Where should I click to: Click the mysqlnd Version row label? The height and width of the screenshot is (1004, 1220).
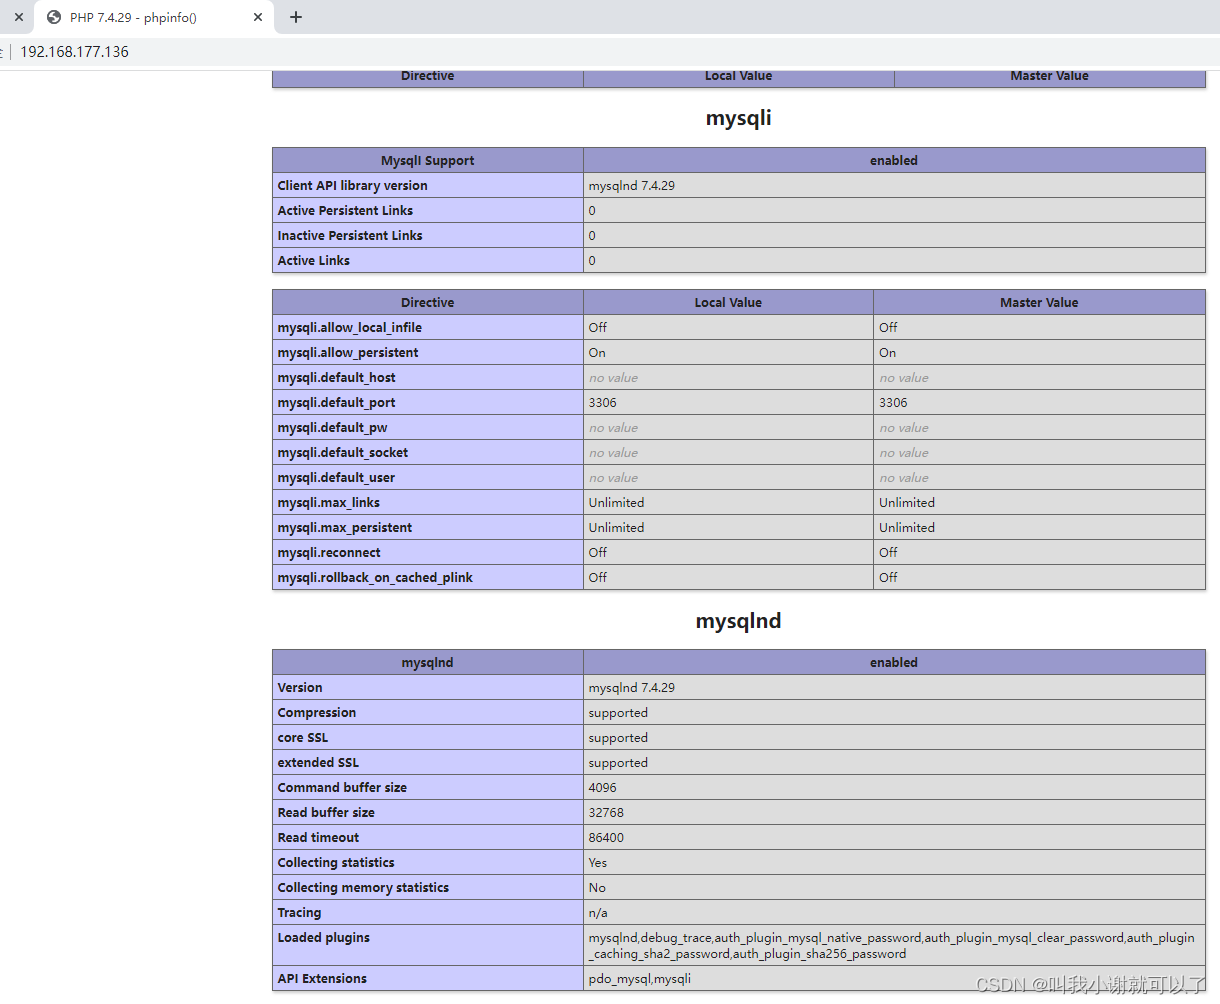click(300, 688)
